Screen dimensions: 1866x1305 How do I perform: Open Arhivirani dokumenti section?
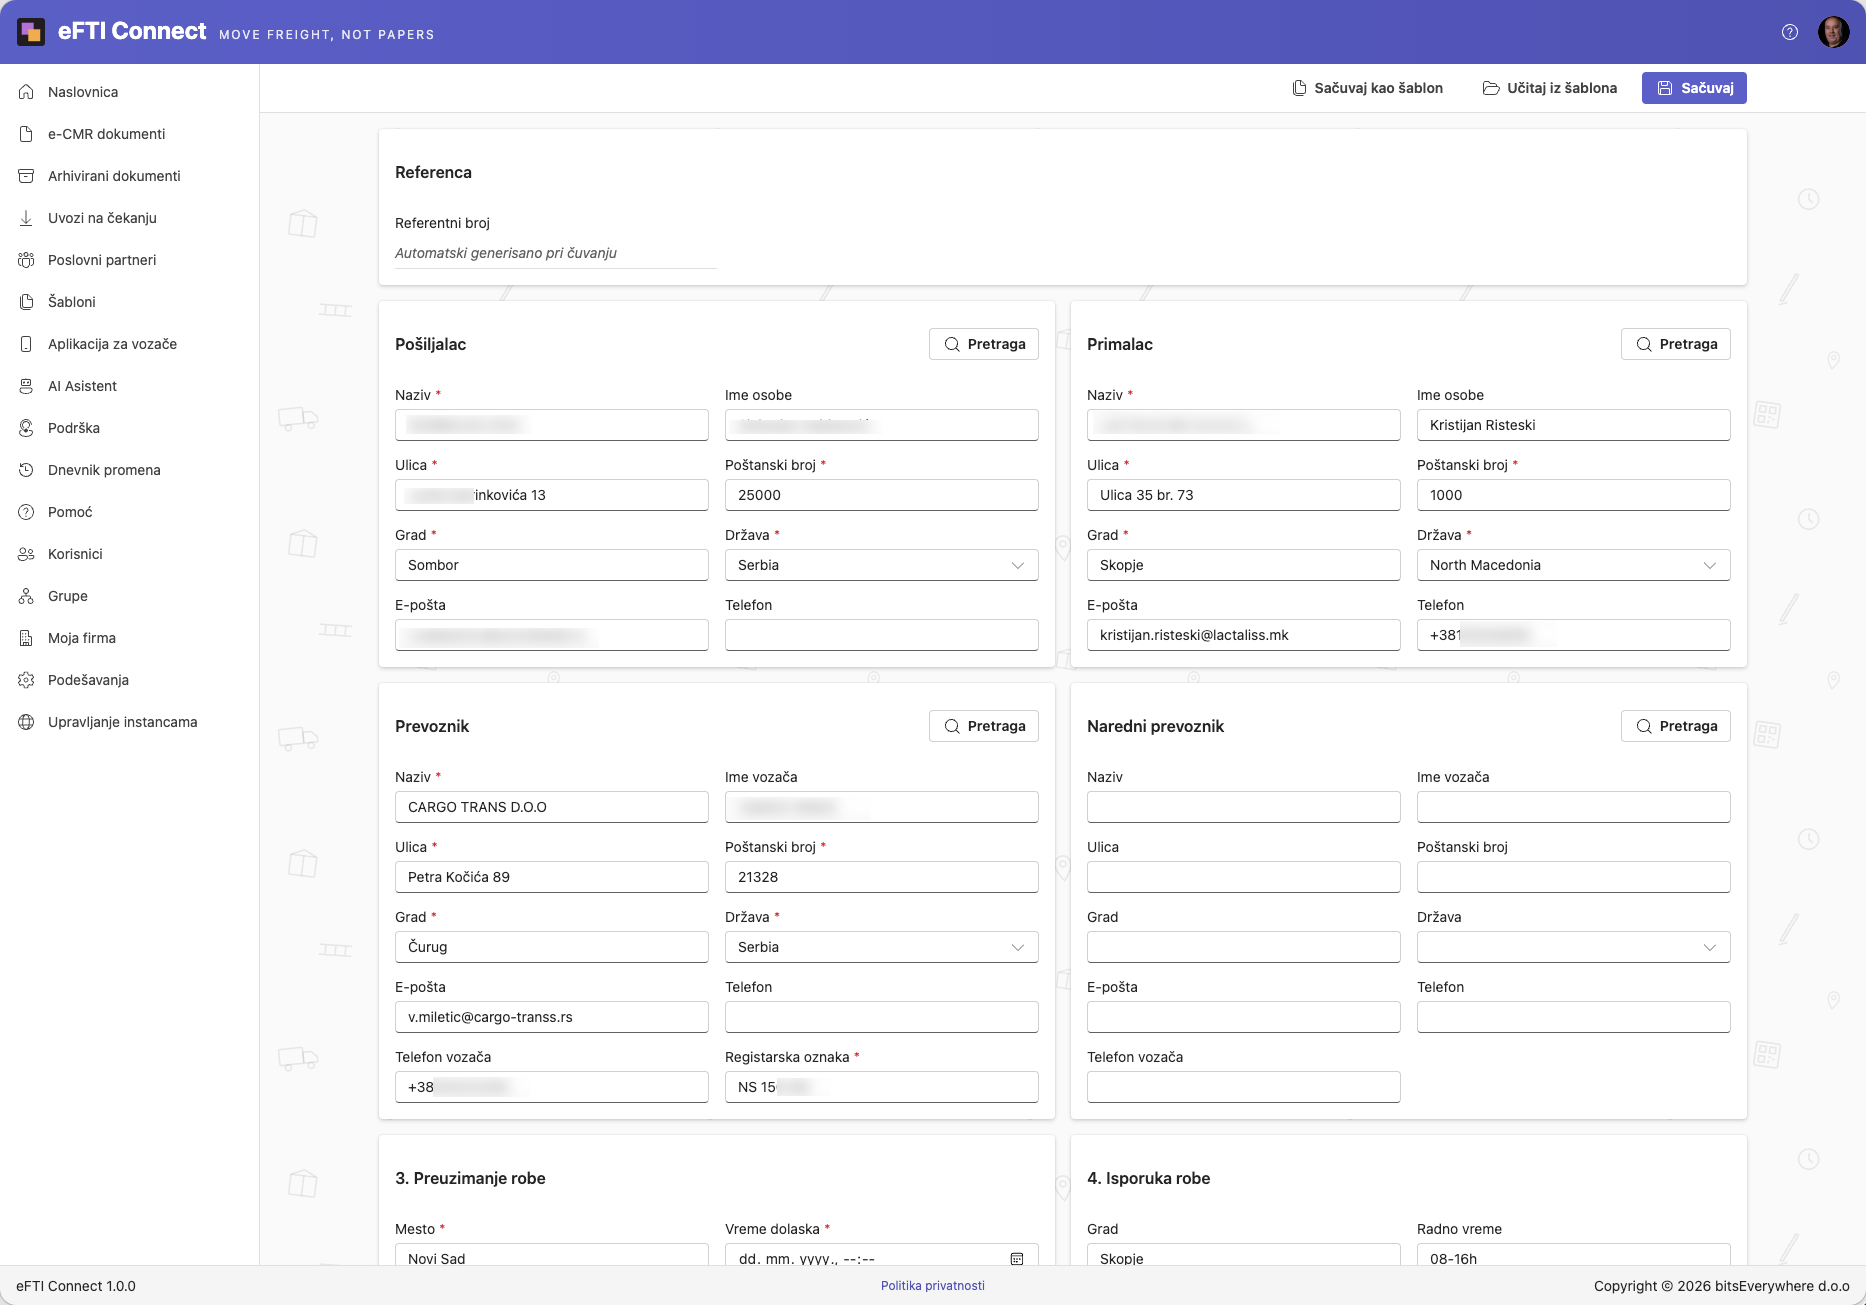tap(129, 176)
